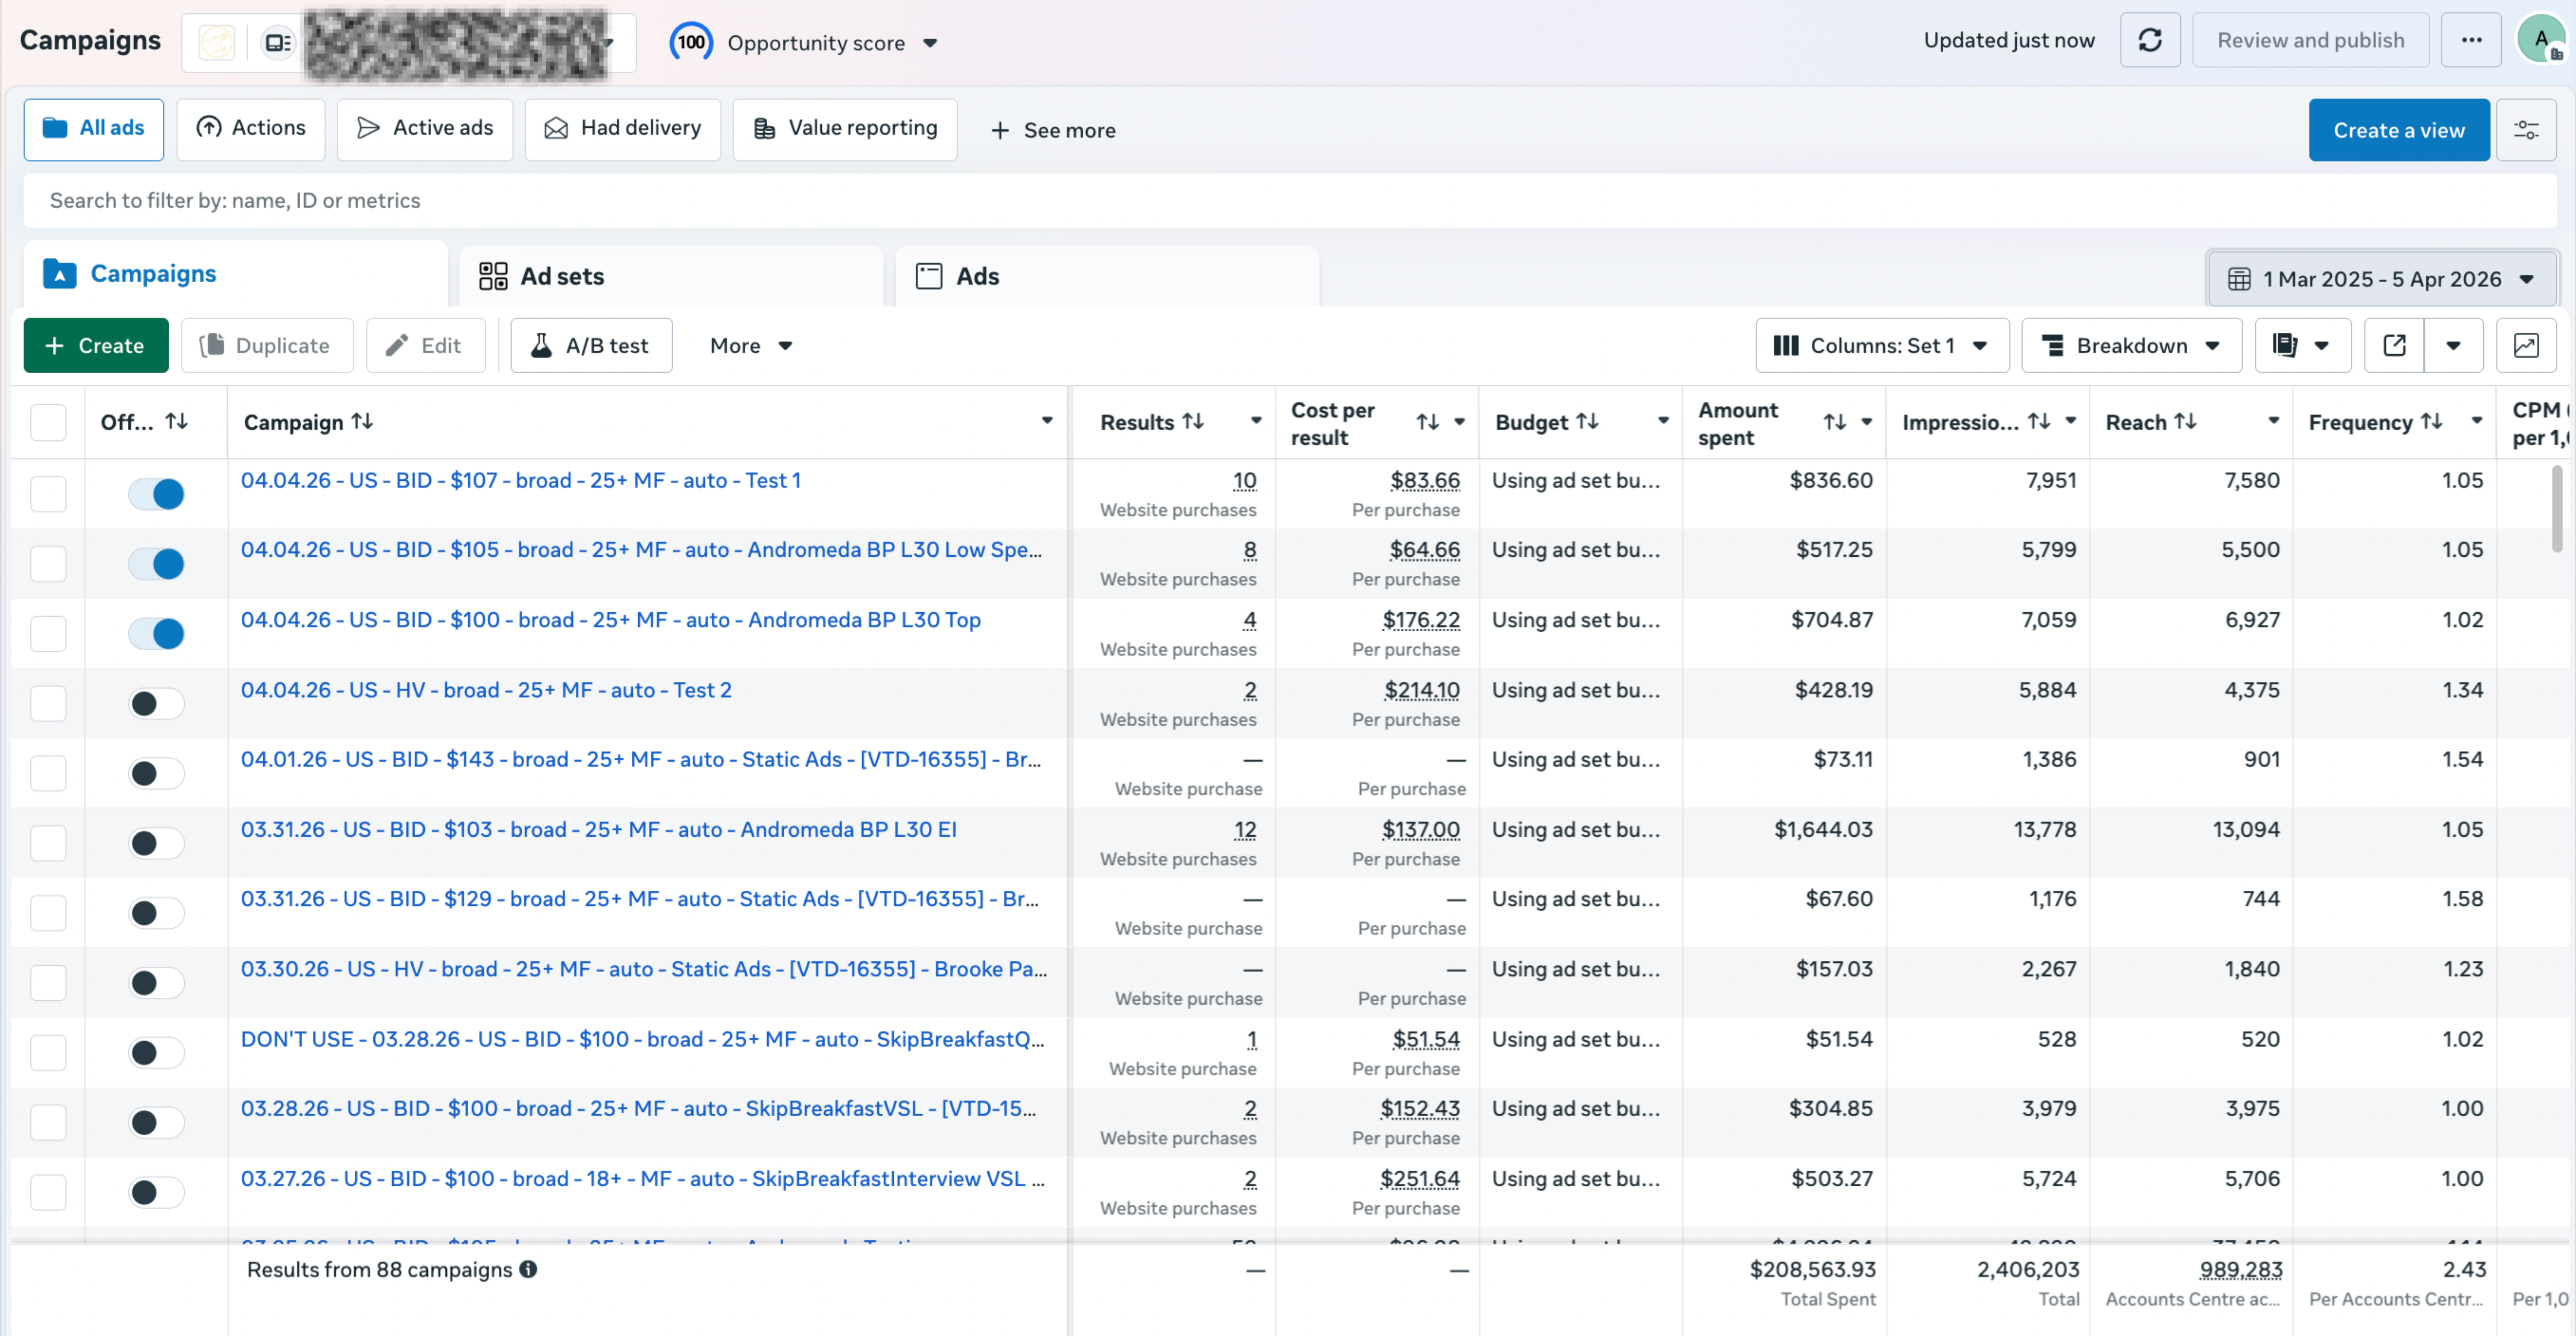The height and width of the screenshot is (1336, 2576).
Task: Open the Columns: Set 1 dropdown
Action: pyautogui.click(x=1882, y=346)
